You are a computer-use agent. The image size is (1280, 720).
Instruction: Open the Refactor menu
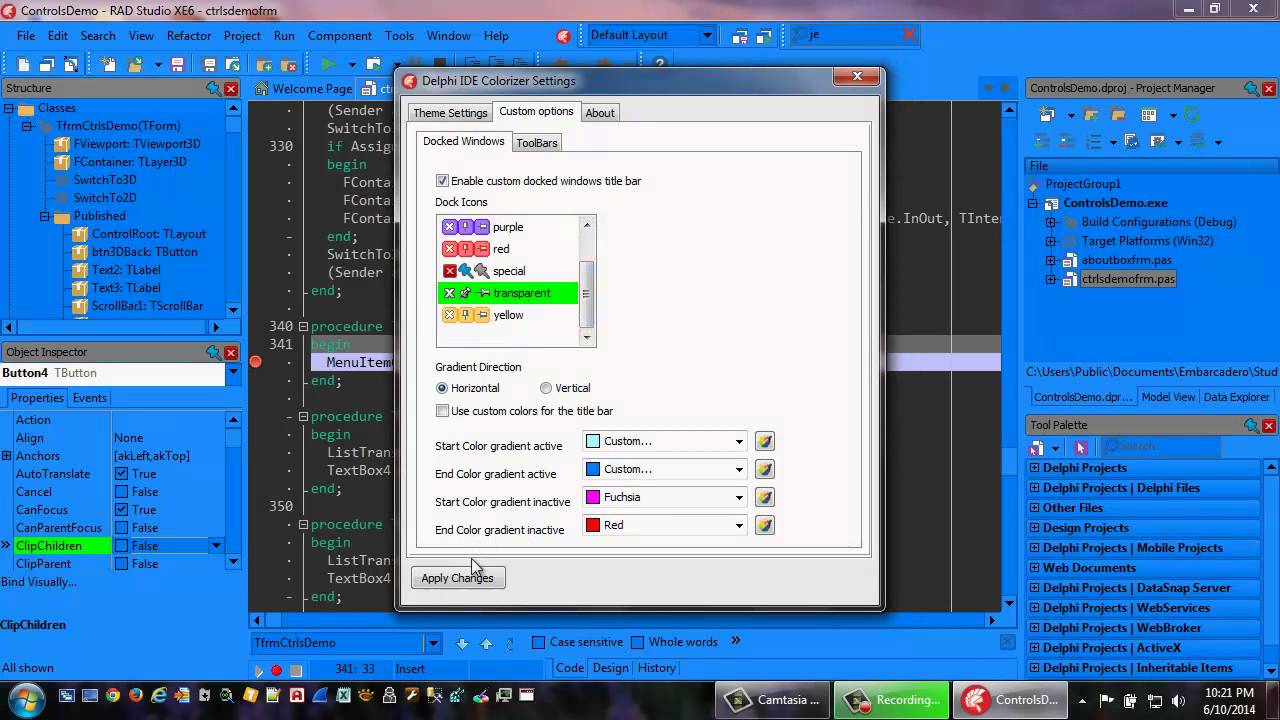(x=189, y=36)
